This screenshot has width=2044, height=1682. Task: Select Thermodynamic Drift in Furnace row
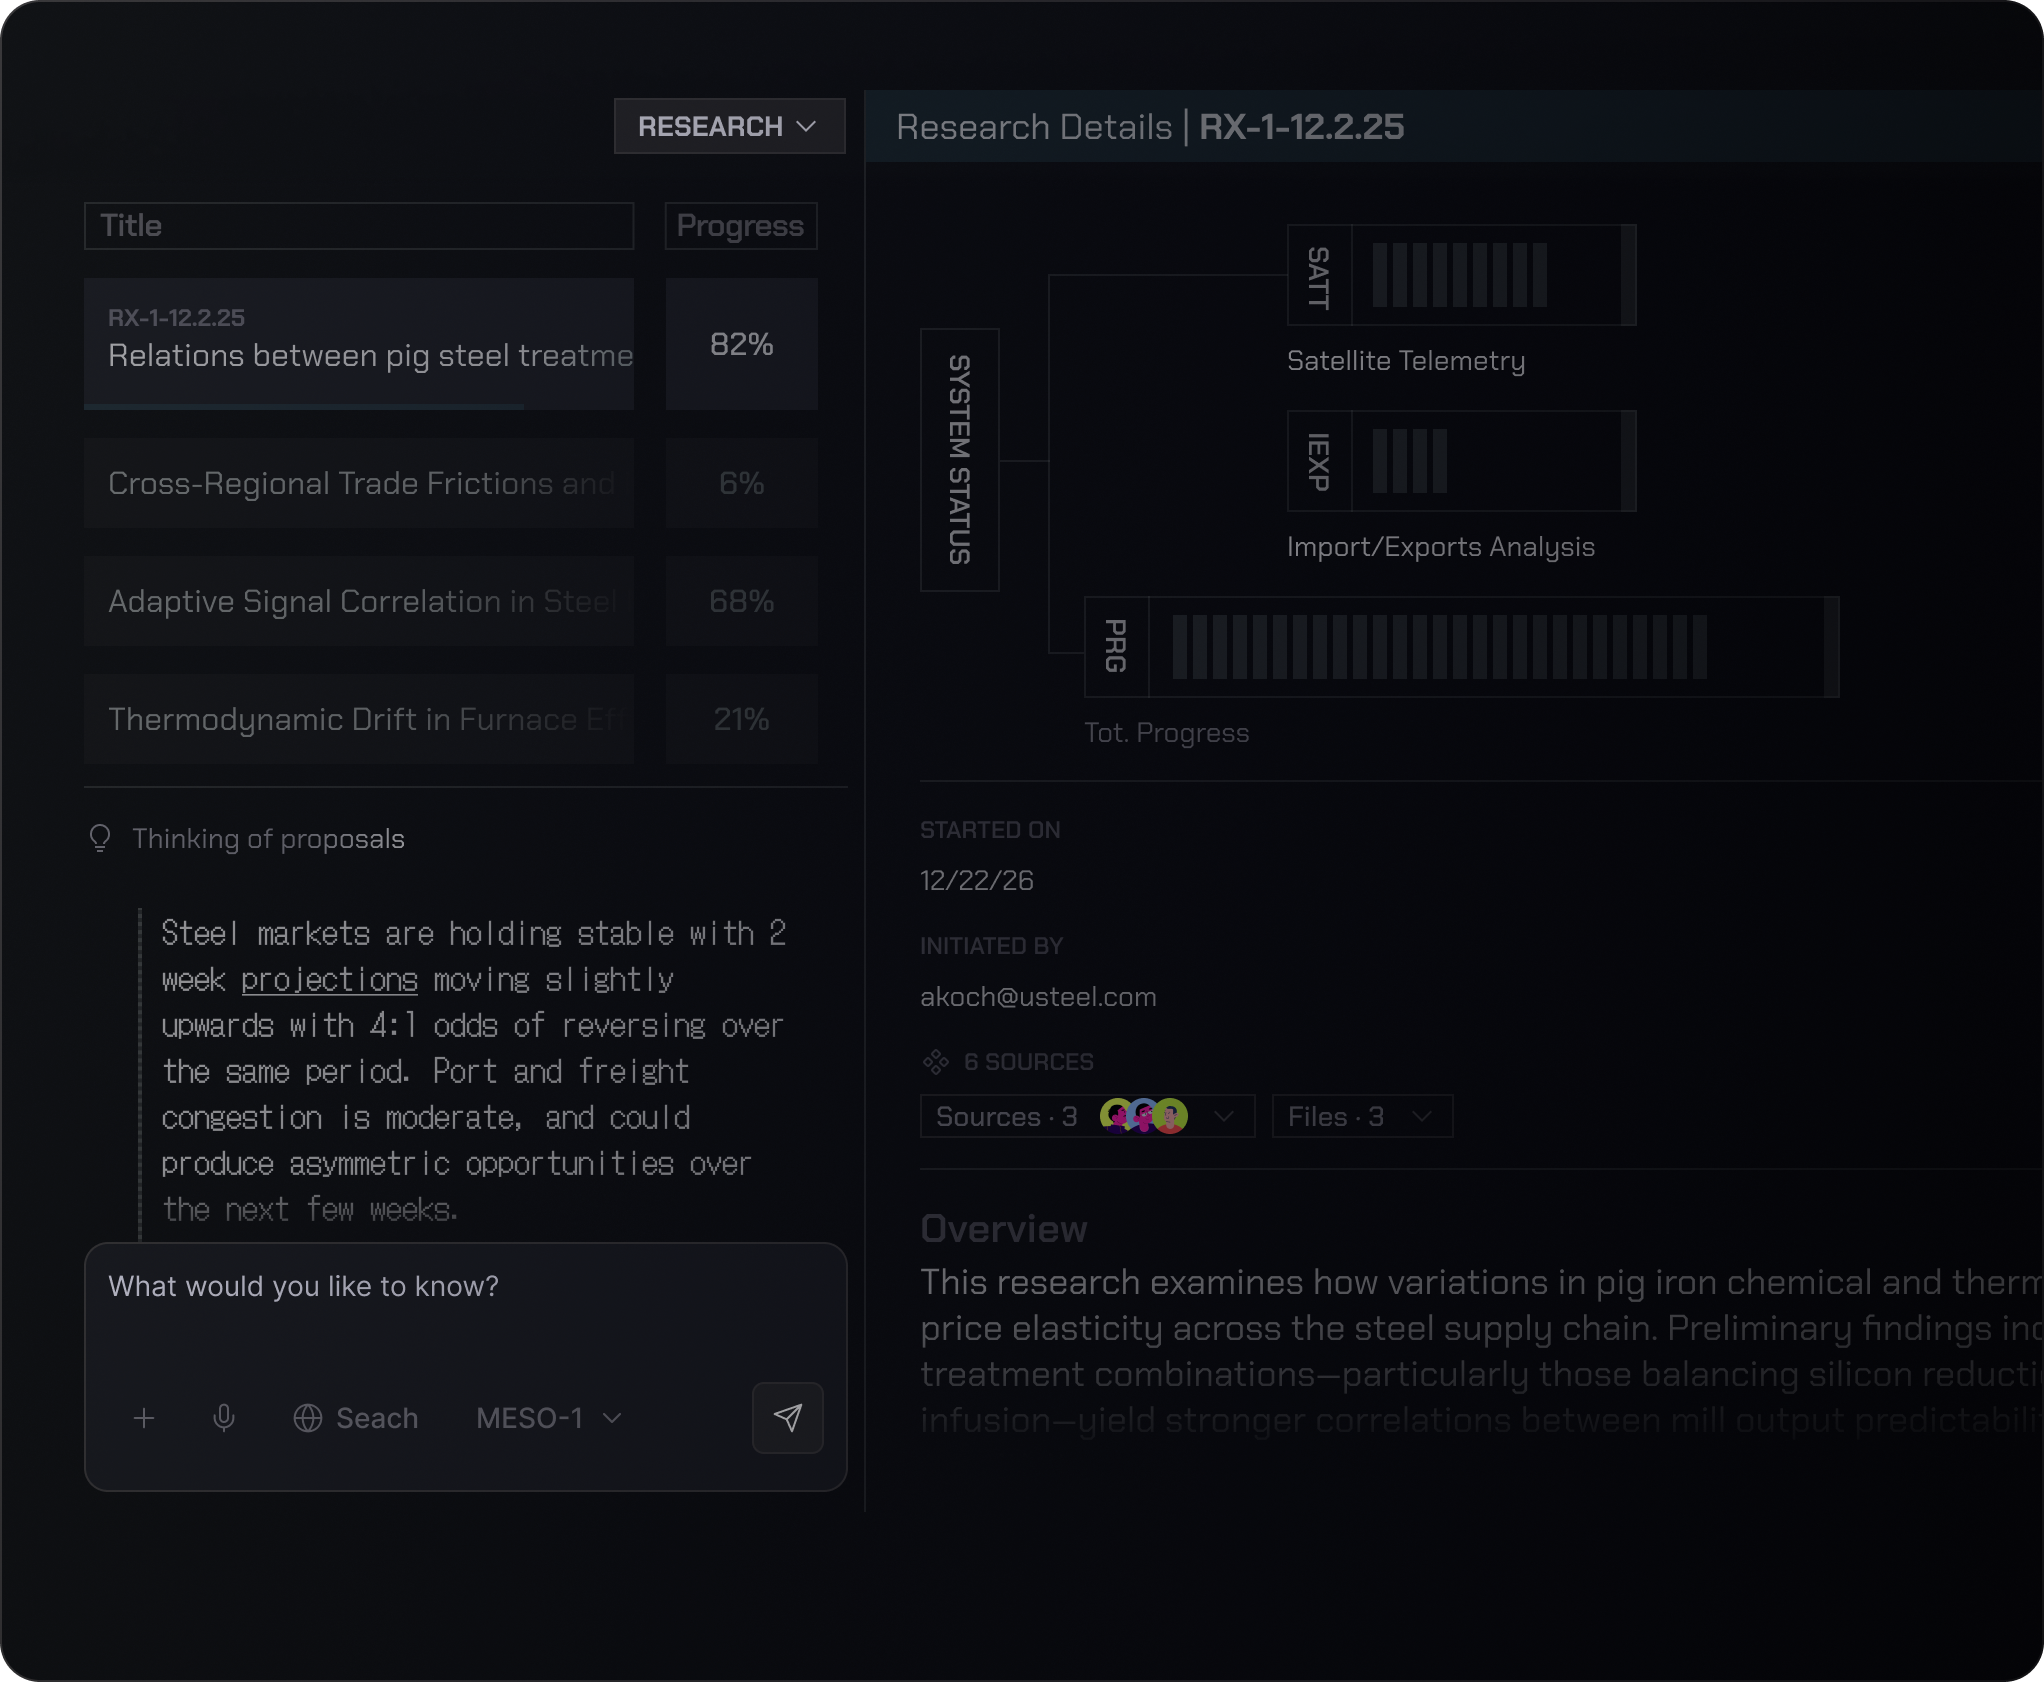(359, 719)
